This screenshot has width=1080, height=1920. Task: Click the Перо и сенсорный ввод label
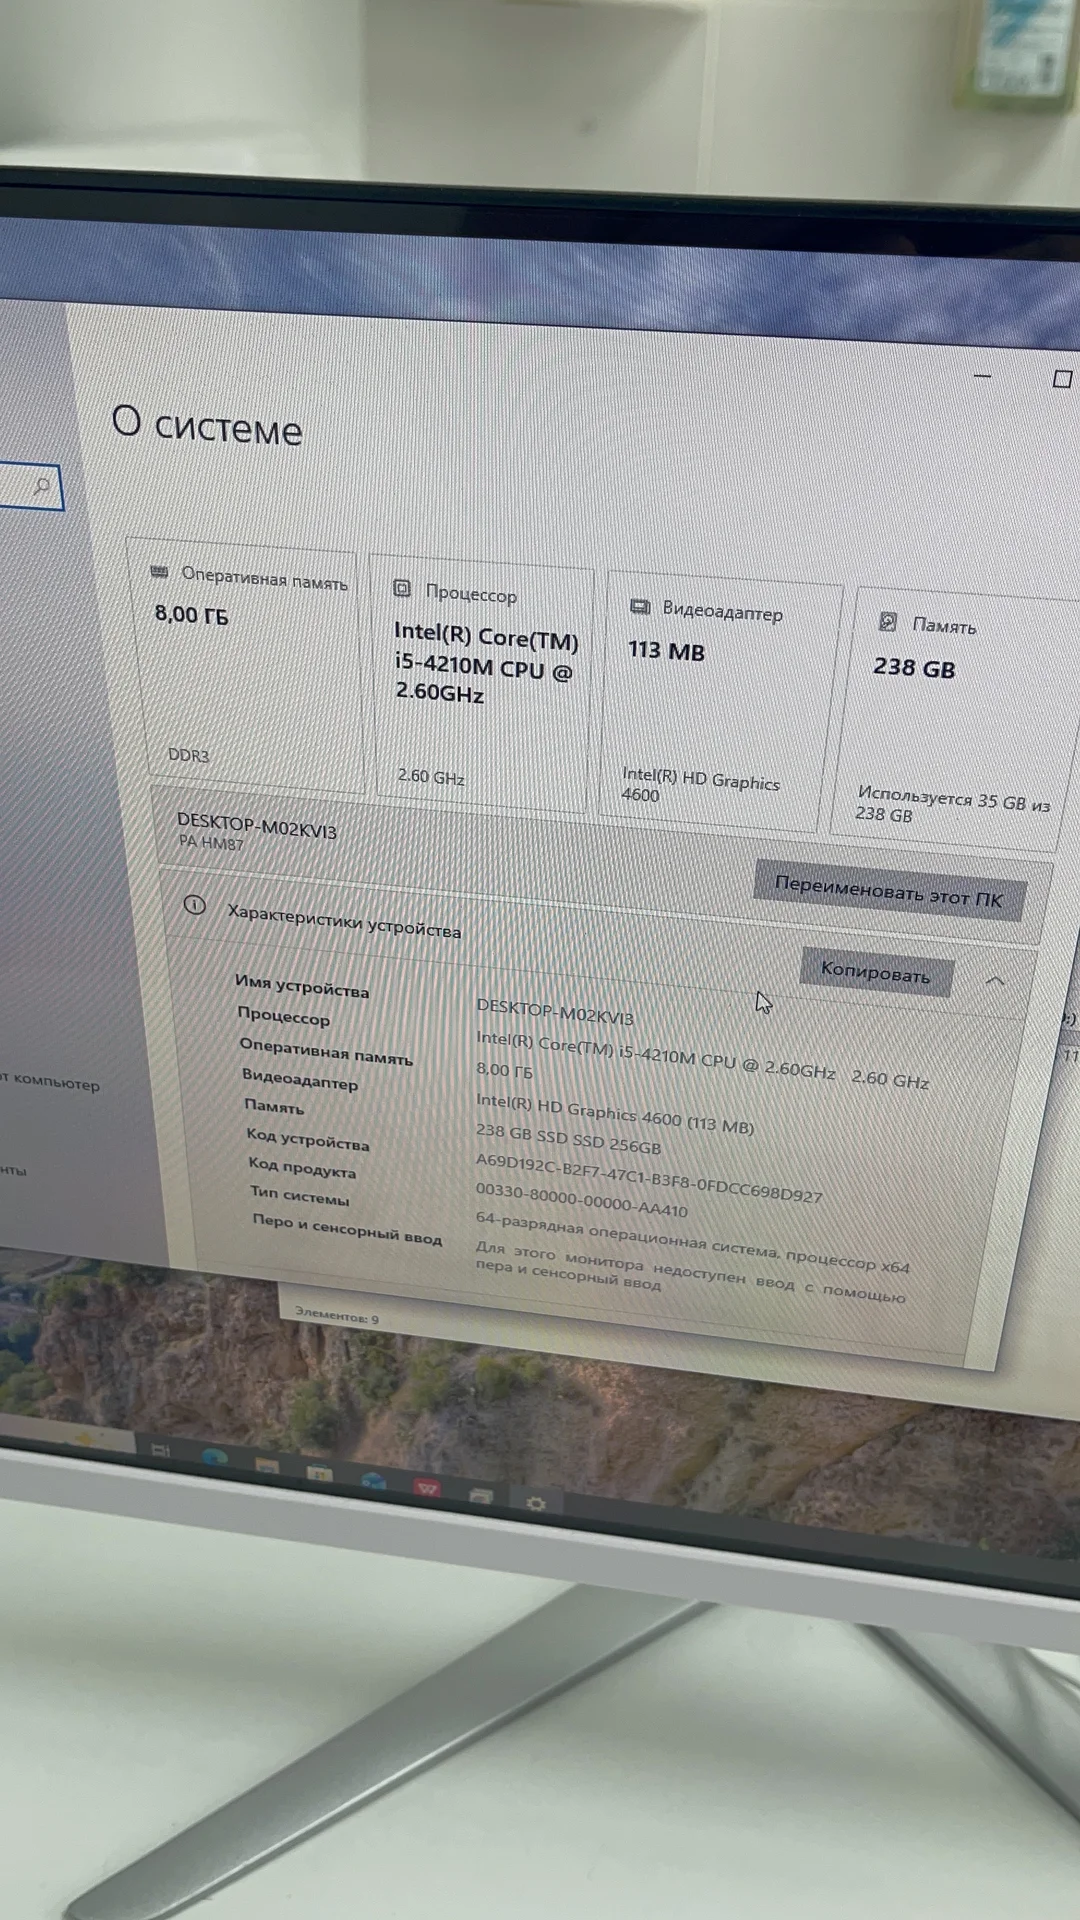pyautogui.click(x=347, y=1229)
